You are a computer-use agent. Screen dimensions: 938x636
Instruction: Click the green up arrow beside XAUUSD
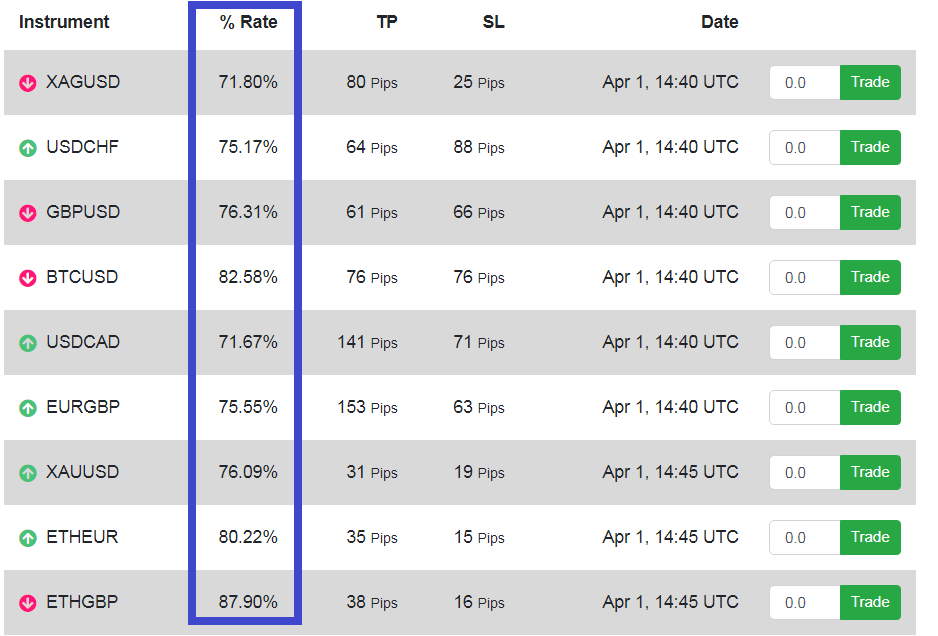point(28,473)
